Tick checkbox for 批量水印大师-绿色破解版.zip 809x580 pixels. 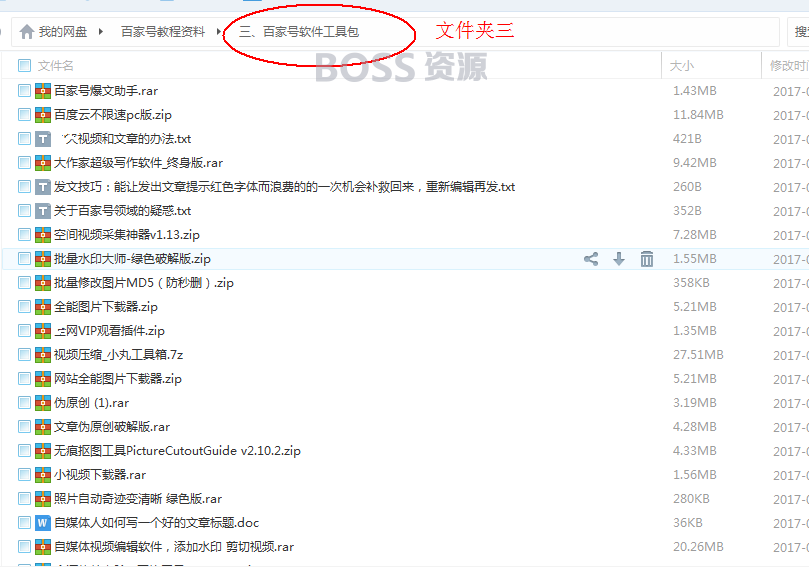(24, 259)
